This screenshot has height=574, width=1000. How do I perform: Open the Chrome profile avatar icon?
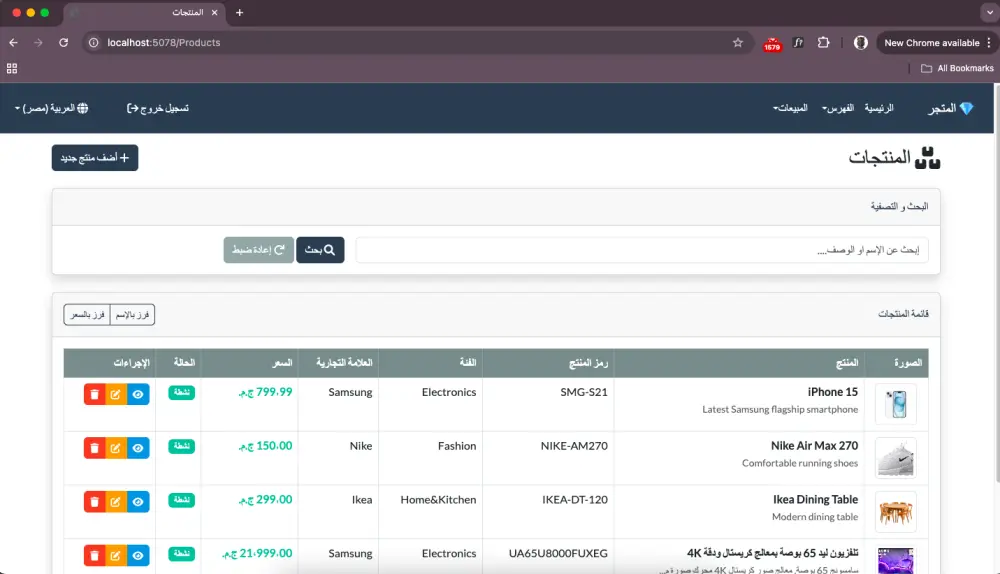pyautogui.click(x=861, y=43)
